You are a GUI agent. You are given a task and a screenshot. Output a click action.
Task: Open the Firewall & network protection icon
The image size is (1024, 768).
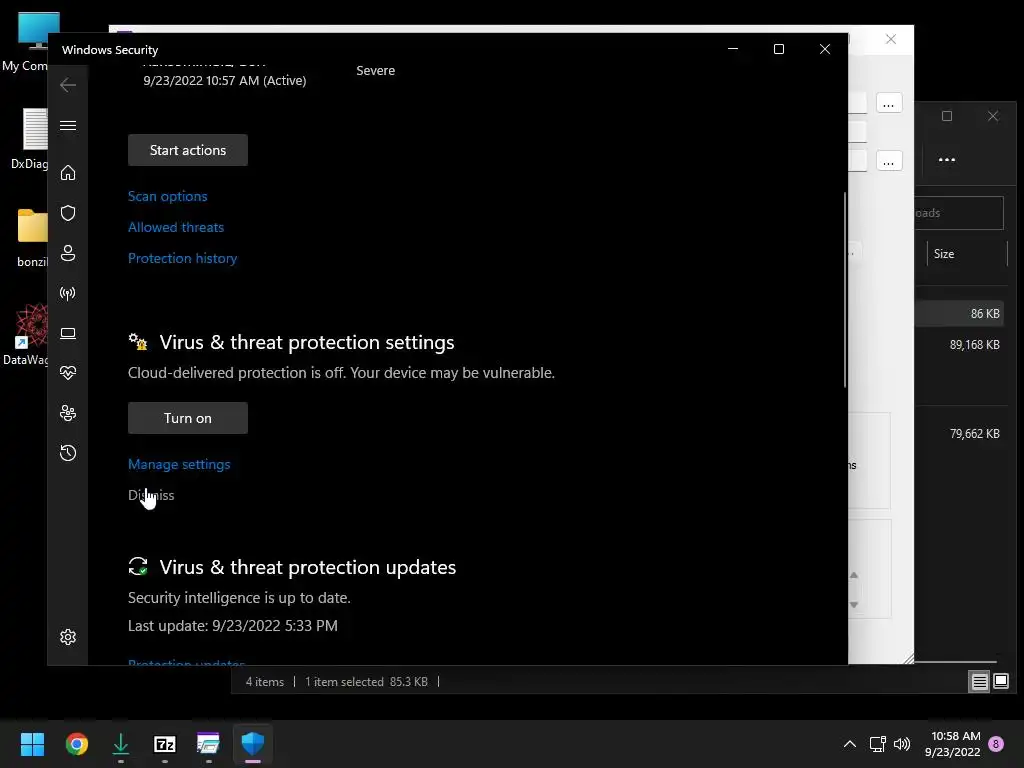coord(68,293)
